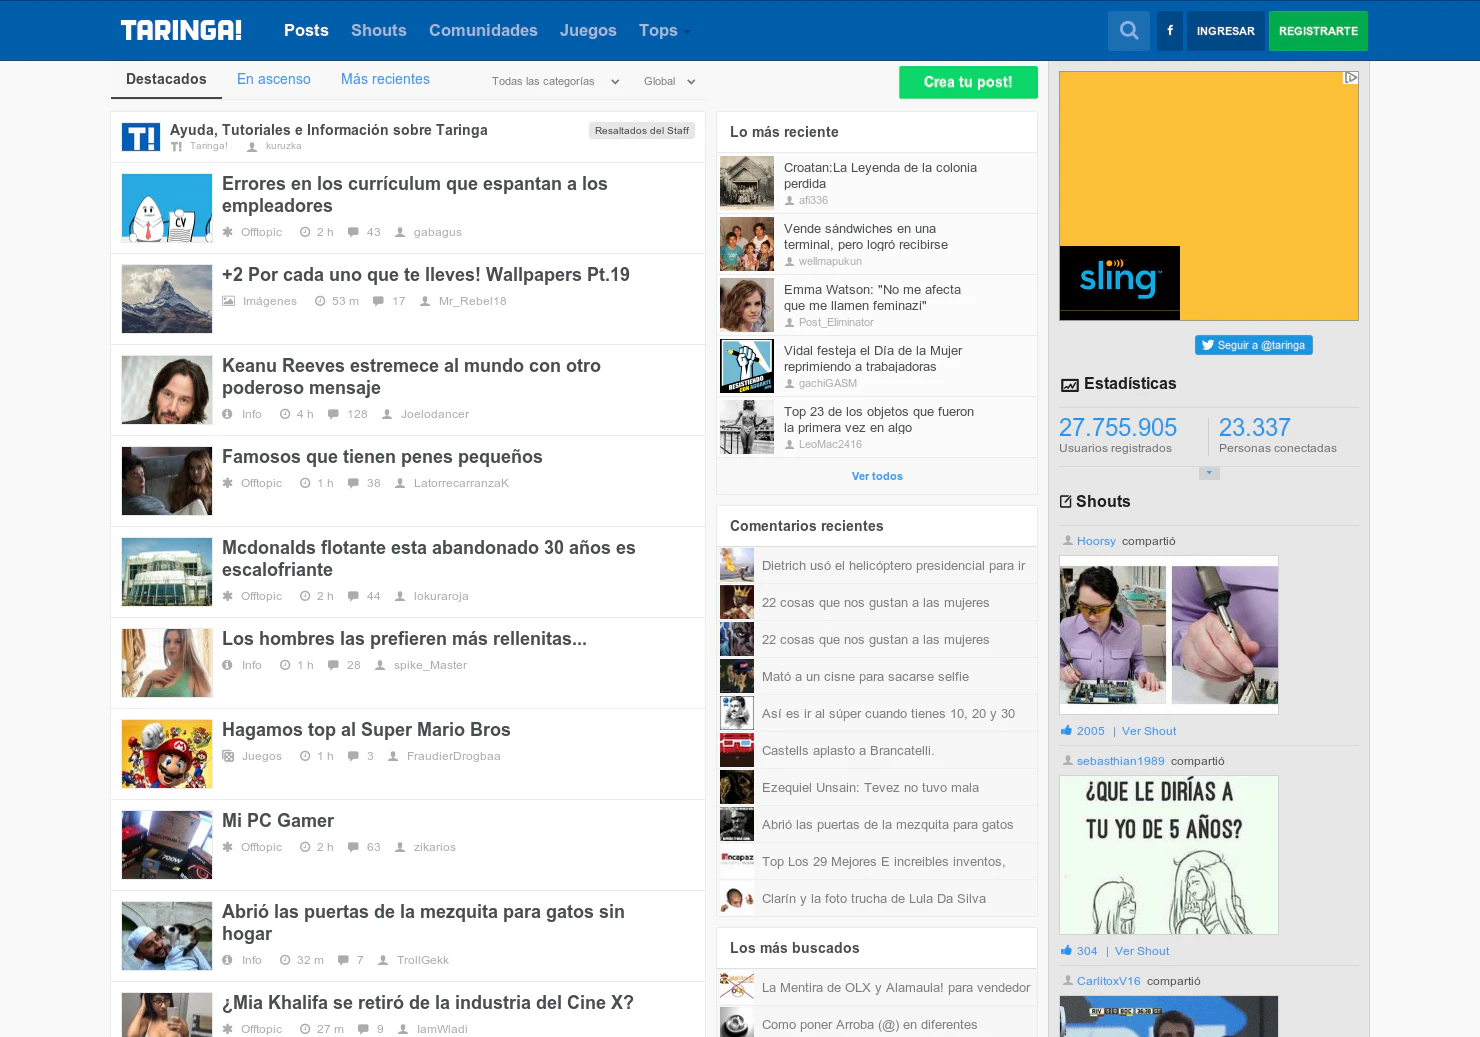Click comment icon on Keanu Reeves post
The width and height of the screenshot is (1480, 1037).
pos(333,414)
